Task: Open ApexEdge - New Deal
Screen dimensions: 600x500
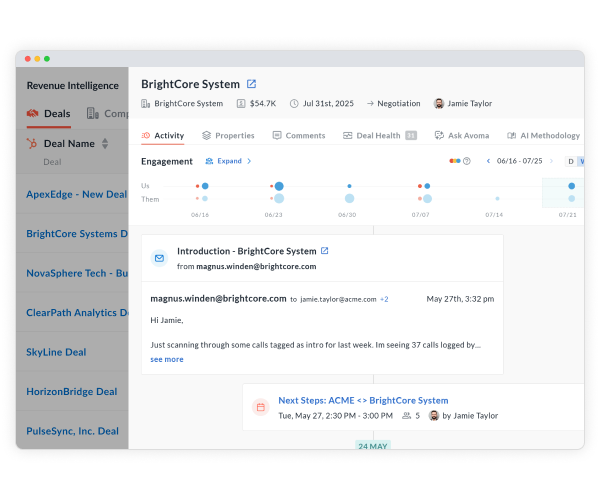Action: pos(77,194)
